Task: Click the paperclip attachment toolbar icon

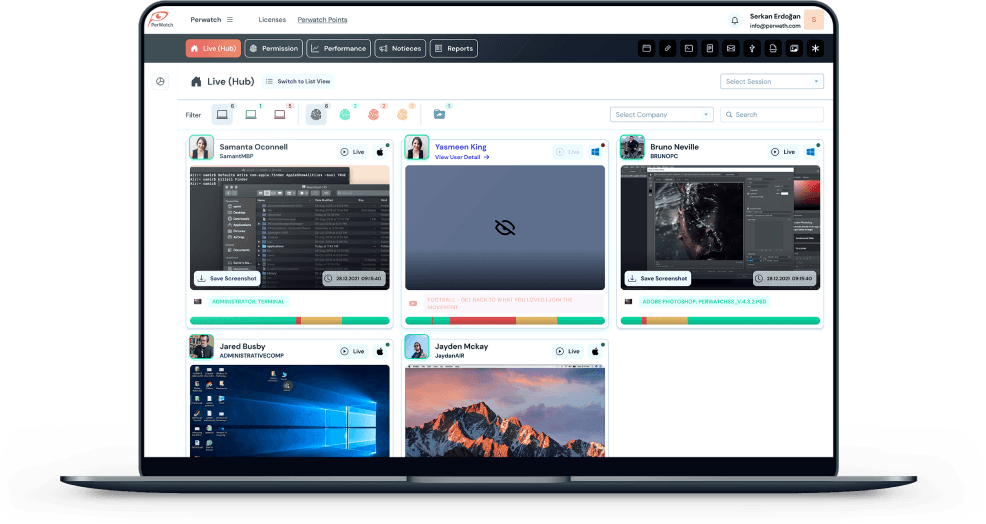Action: (x=668, y=48)
